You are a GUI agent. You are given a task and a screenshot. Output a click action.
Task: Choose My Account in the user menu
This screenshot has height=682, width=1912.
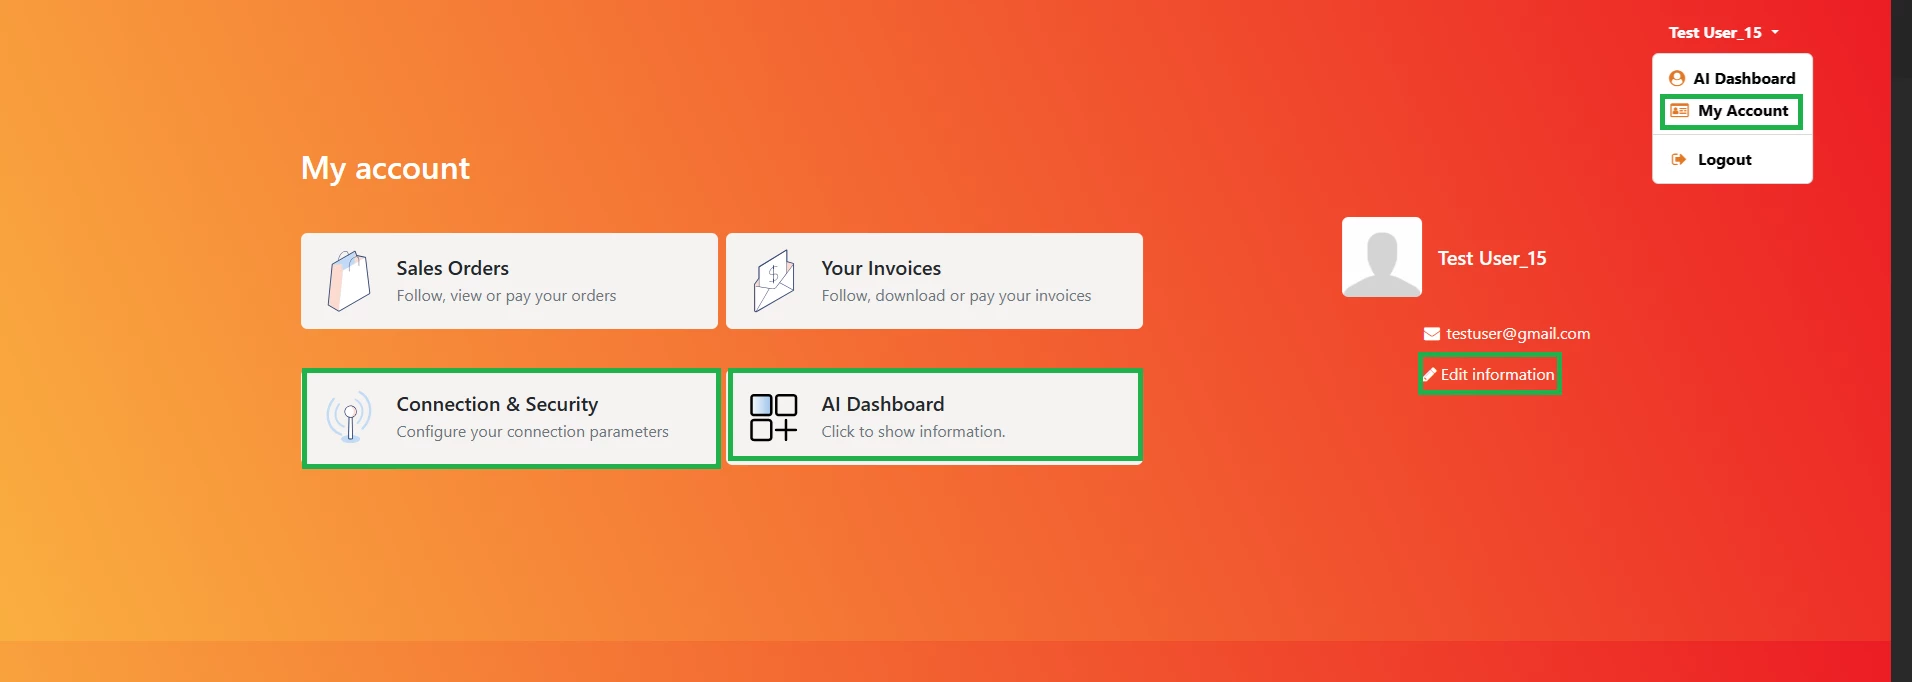pyautogui.click(x=1742, y=111)
